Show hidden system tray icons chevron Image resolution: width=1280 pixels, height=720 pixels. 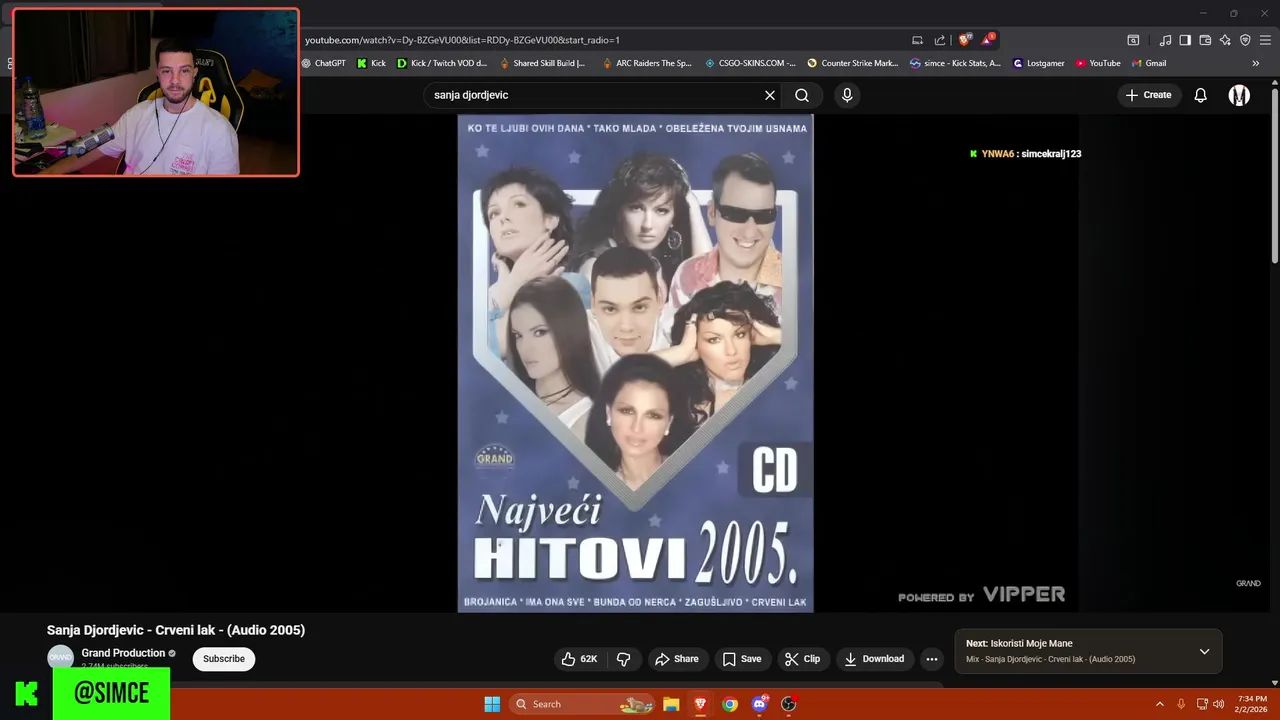[x=1160, y=704]
